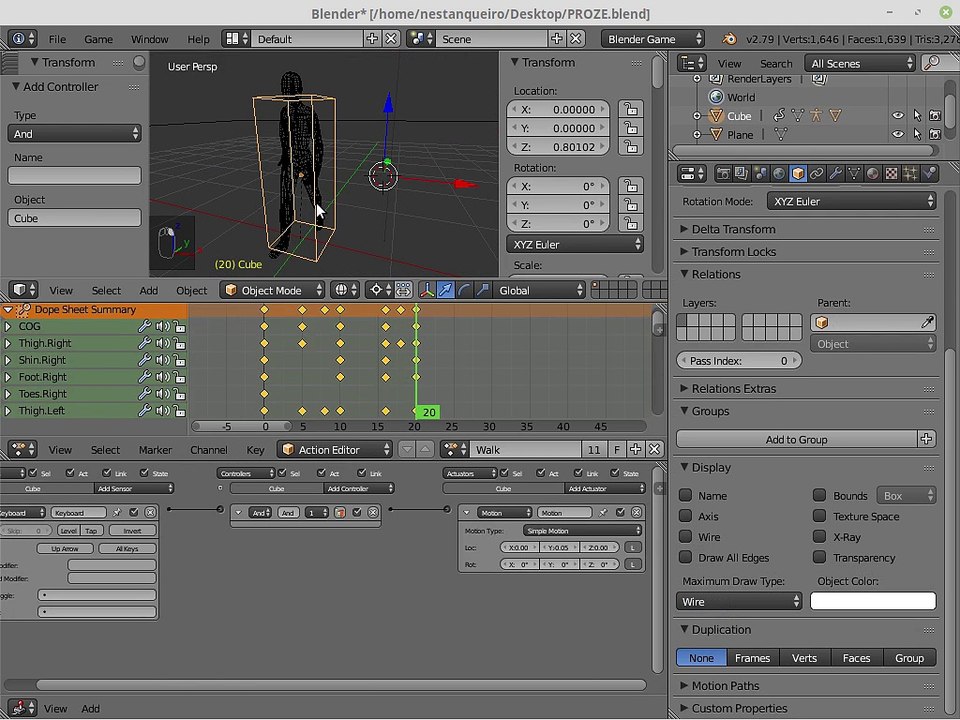Click the Add to Group button
This screenshot has height=720, width=960.
pyautogui.click(x=796, y=439)
